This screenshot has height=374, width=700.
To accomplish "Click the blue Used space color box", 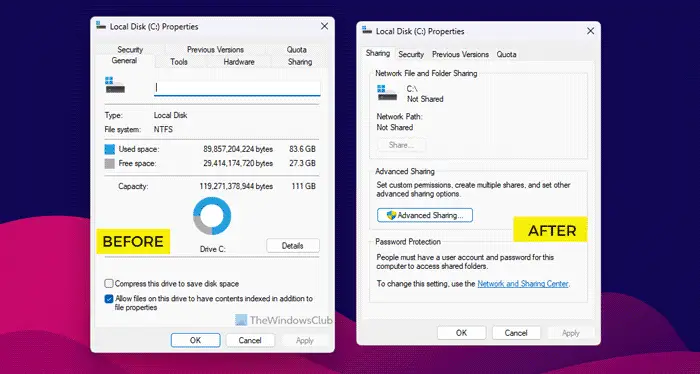I will pos(109,149).
